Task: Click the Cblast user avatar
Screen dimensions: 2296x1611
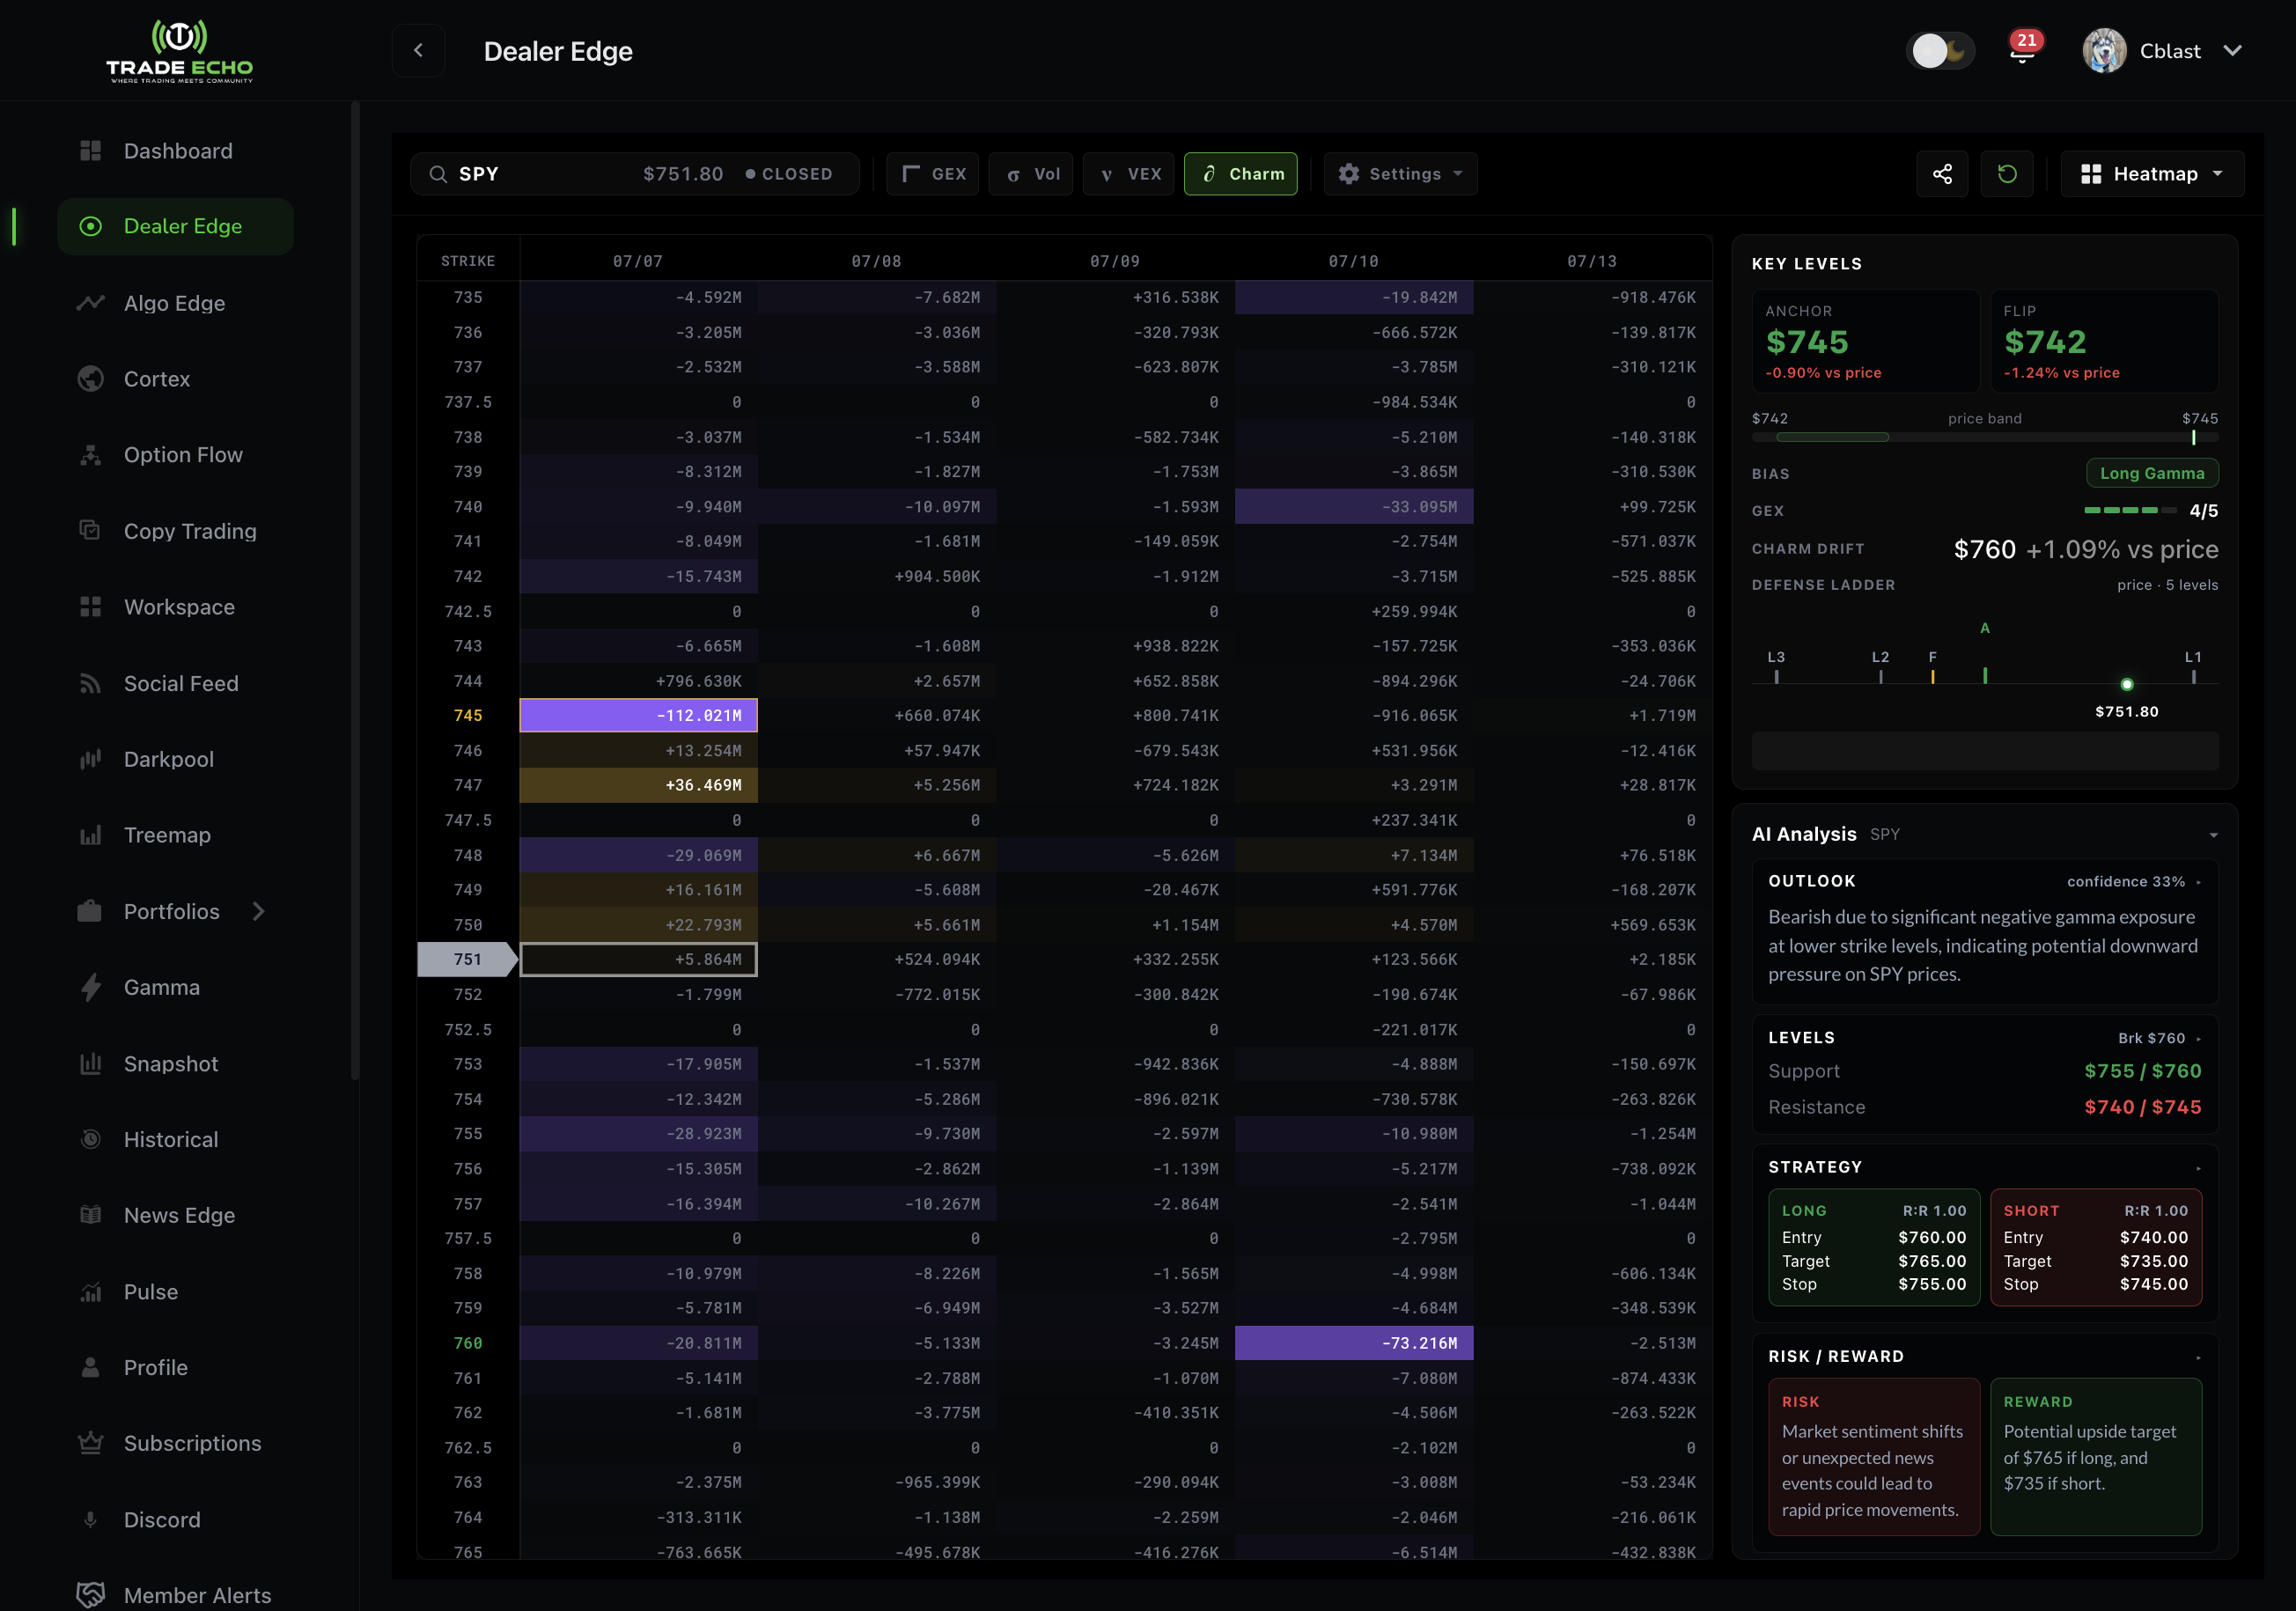Action: point(2105,51)
